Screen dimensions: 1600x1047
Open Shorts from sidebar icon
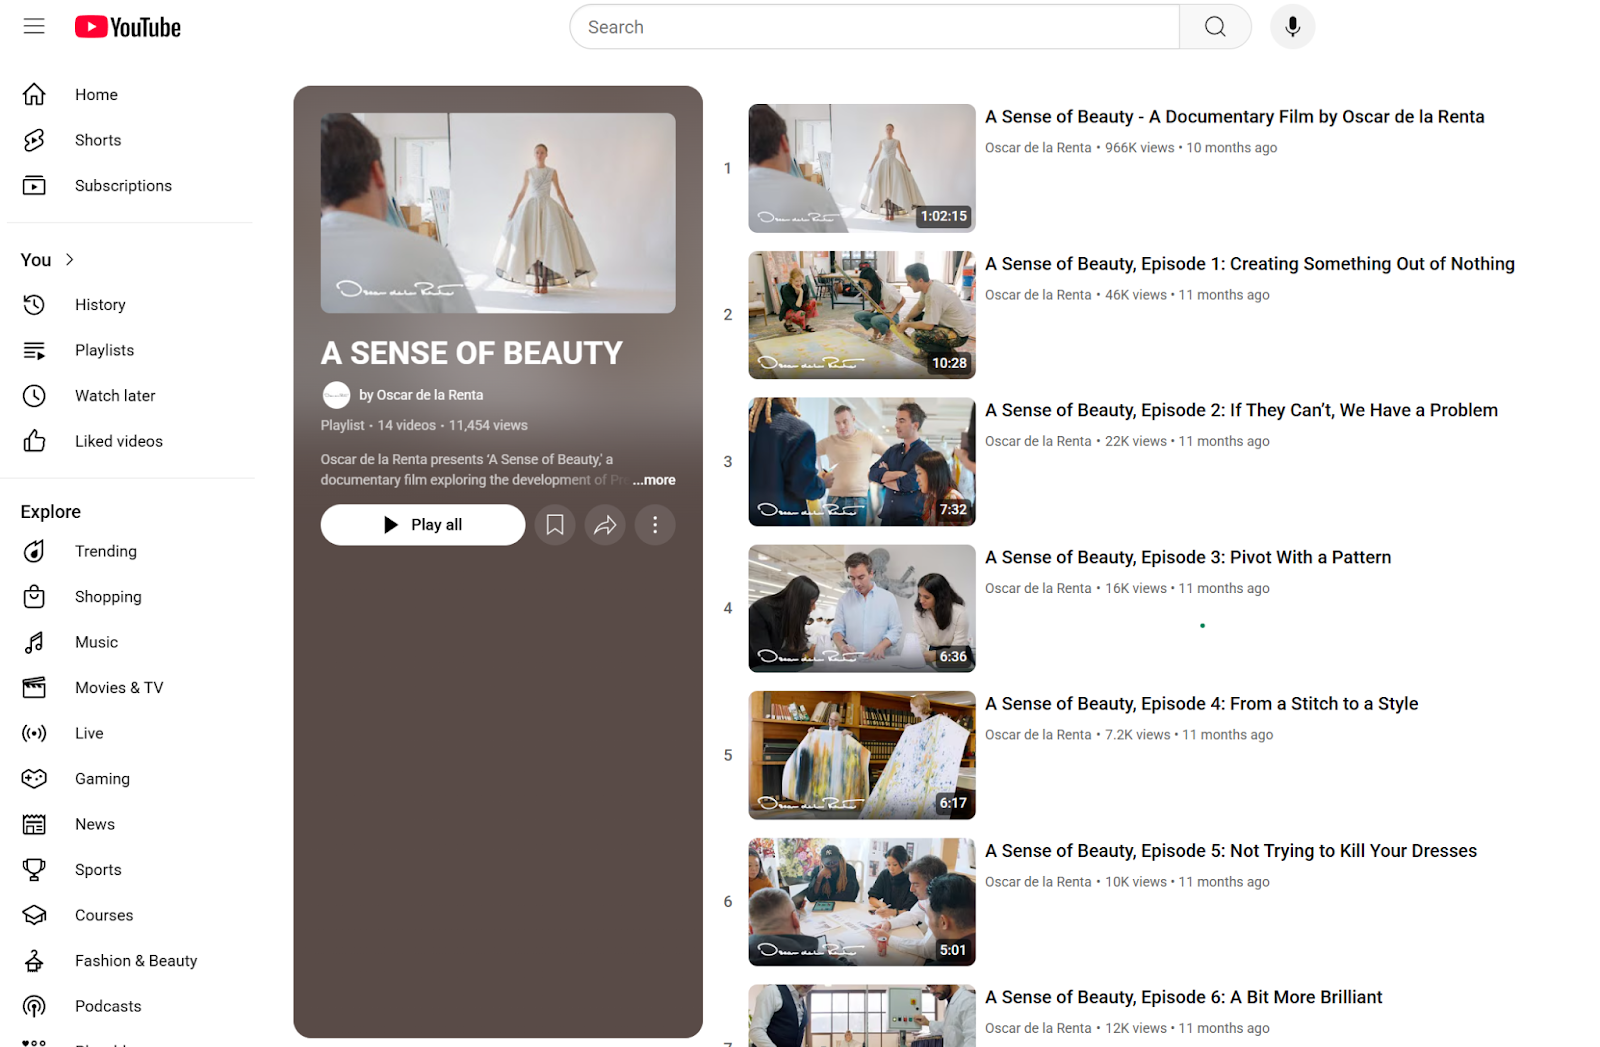pos(34,140)
